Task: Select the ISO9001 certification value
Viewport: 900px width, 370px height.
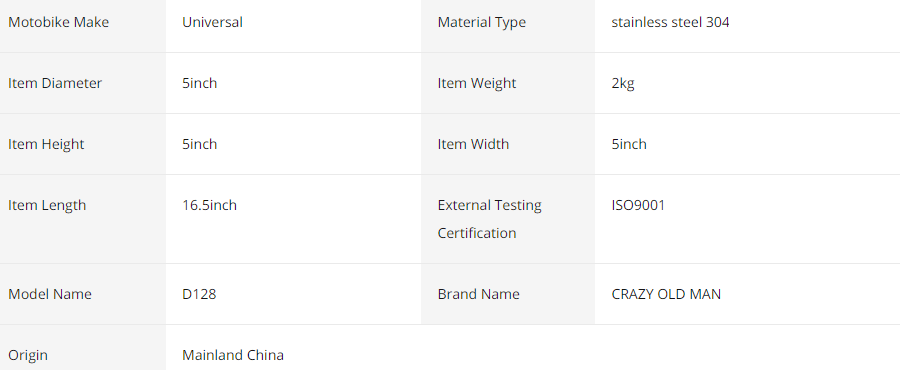Action: [638, 205]
